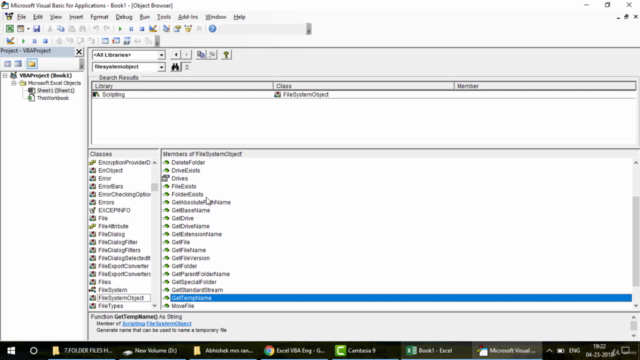Screen dimensions: 640x360
Task: Open the Watch Window icon in Debug toolbar
Action: coord(127,41)
